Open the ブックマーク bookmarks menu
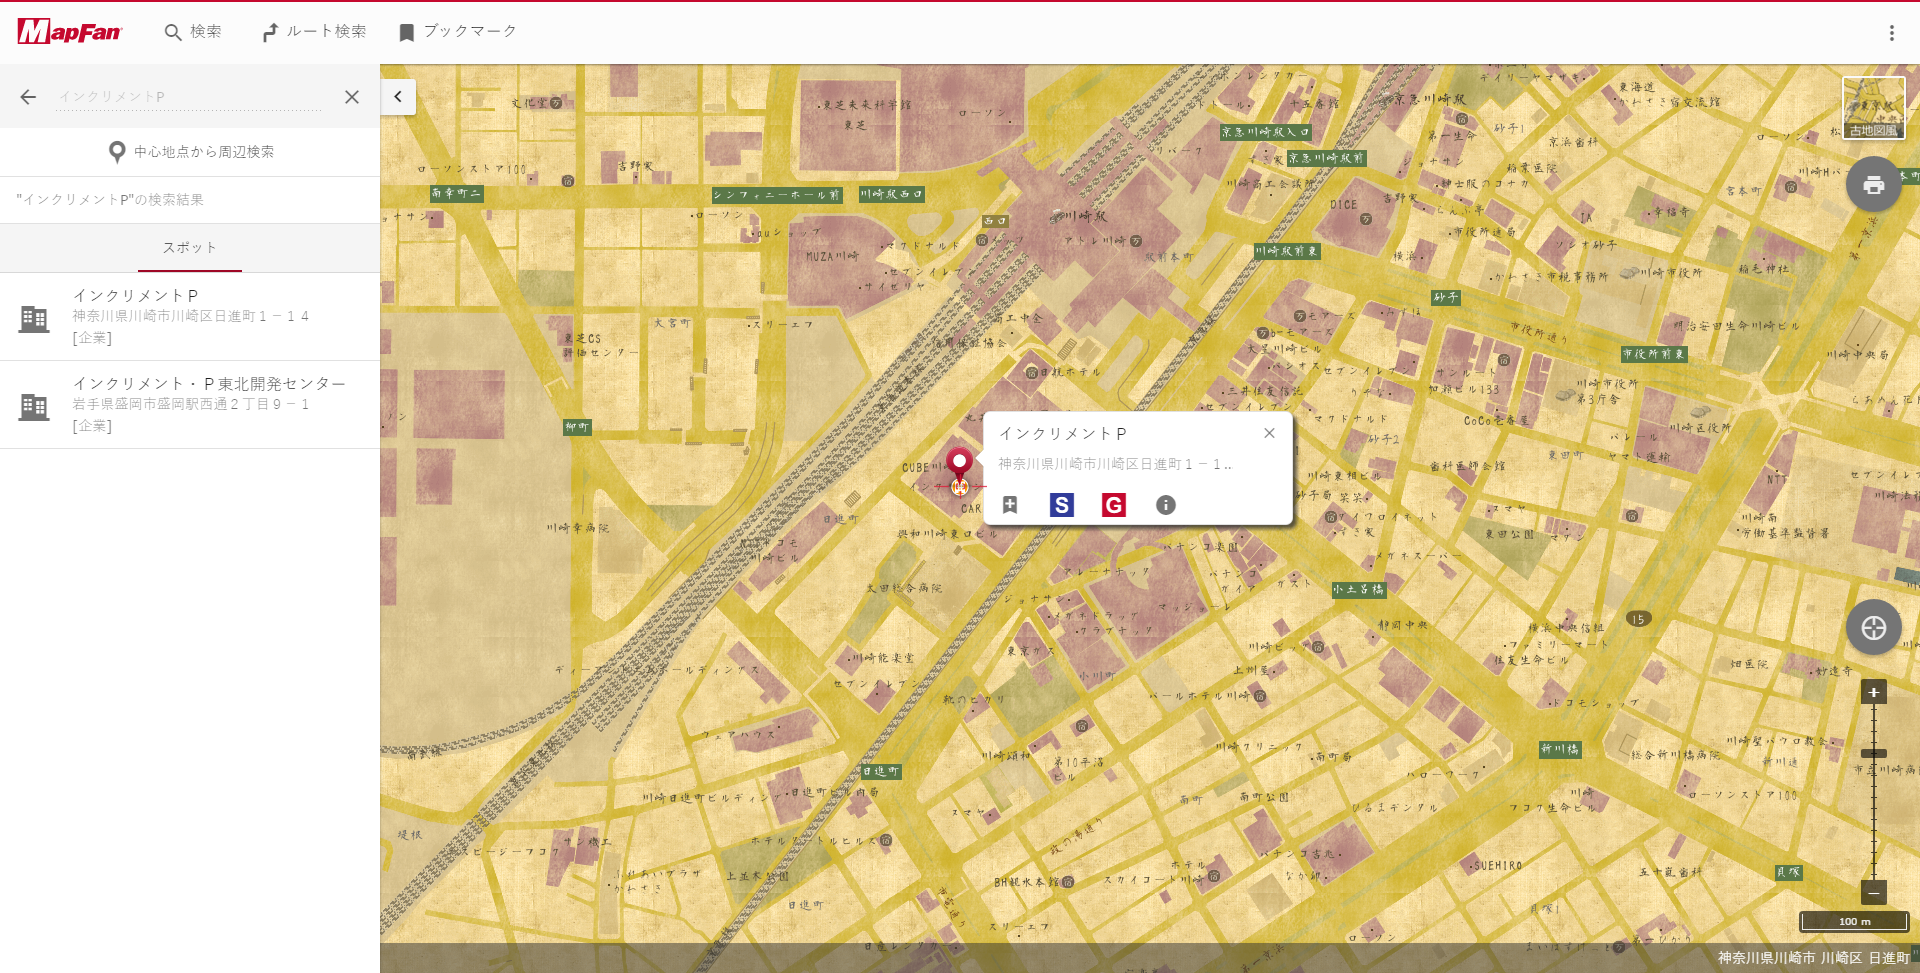 point(457,32)
